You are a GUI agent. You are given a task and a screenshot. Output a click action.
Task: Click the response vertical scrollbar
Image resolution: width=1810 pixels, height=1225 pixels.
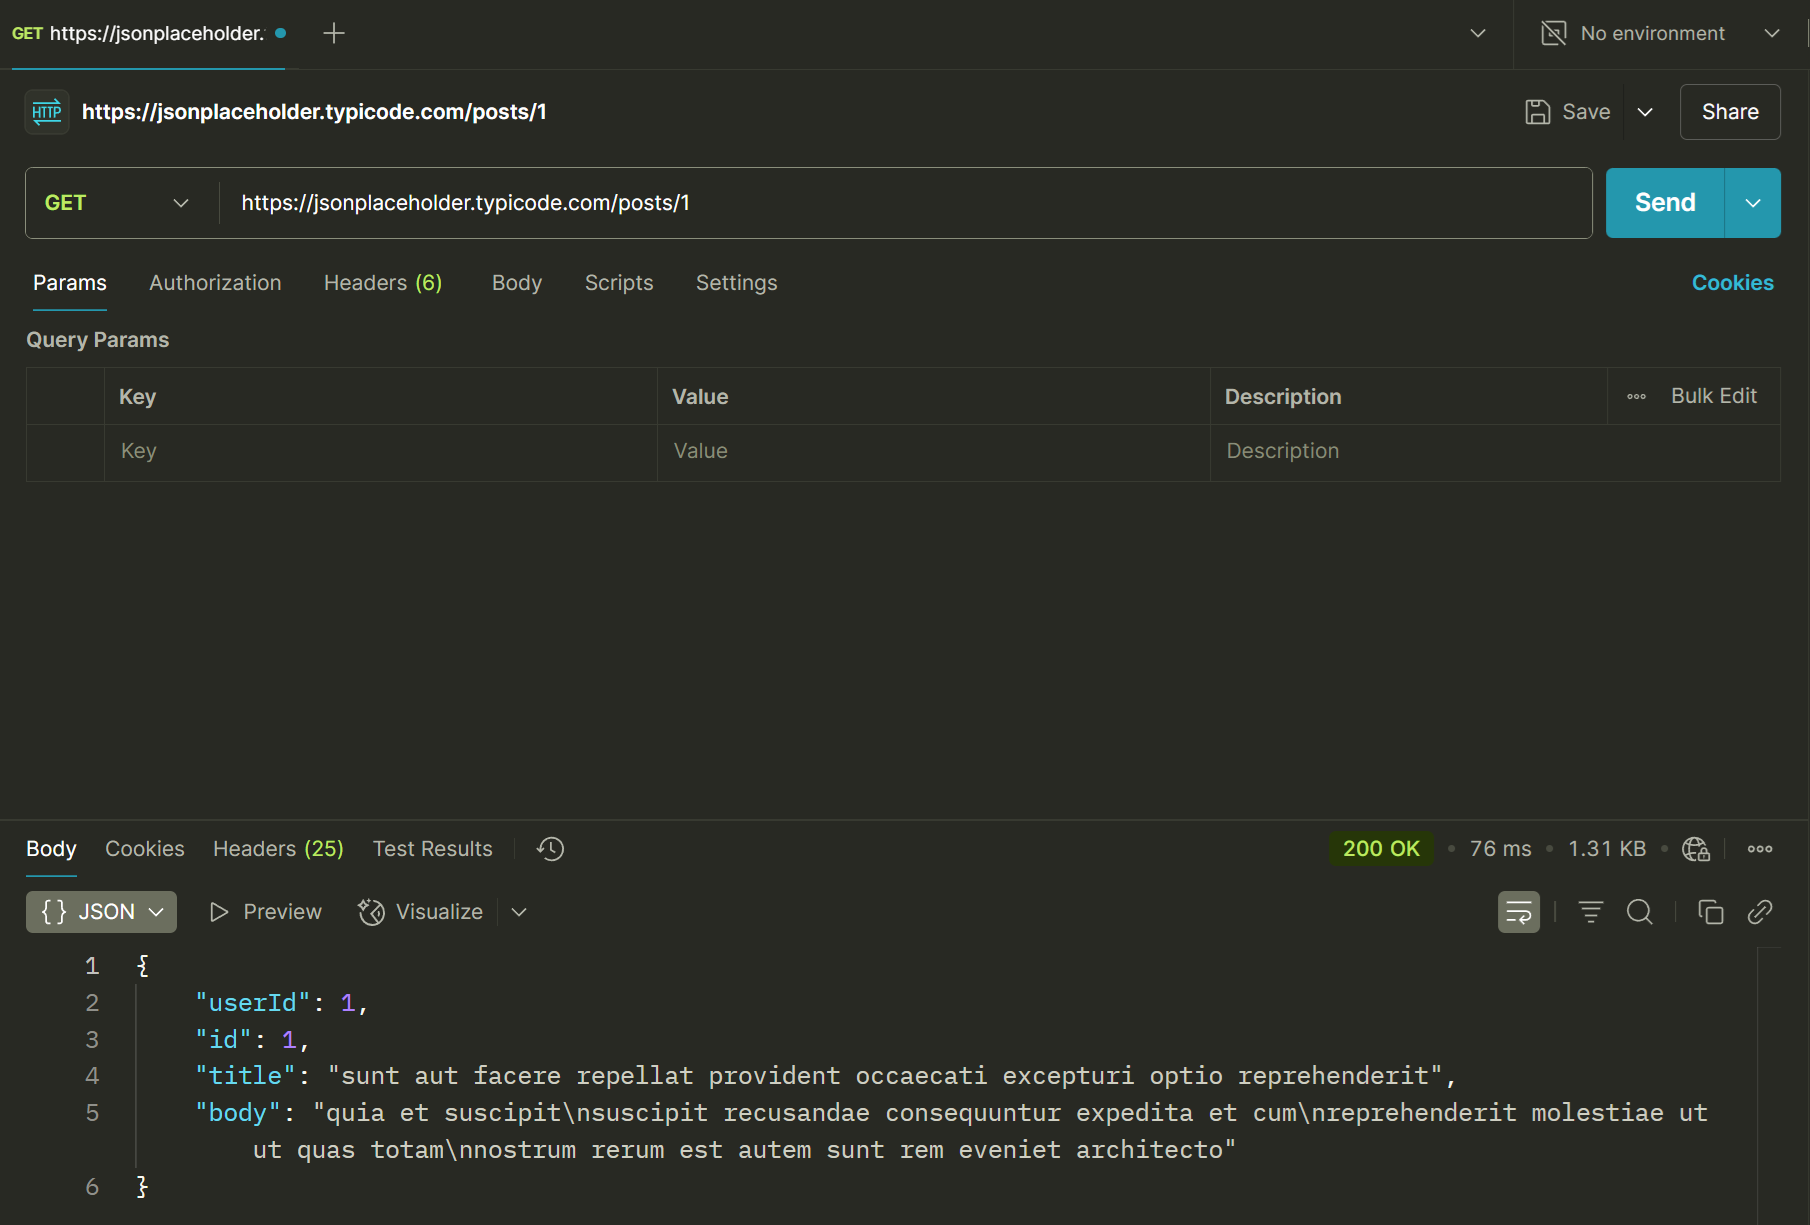coord(1769,1086)
